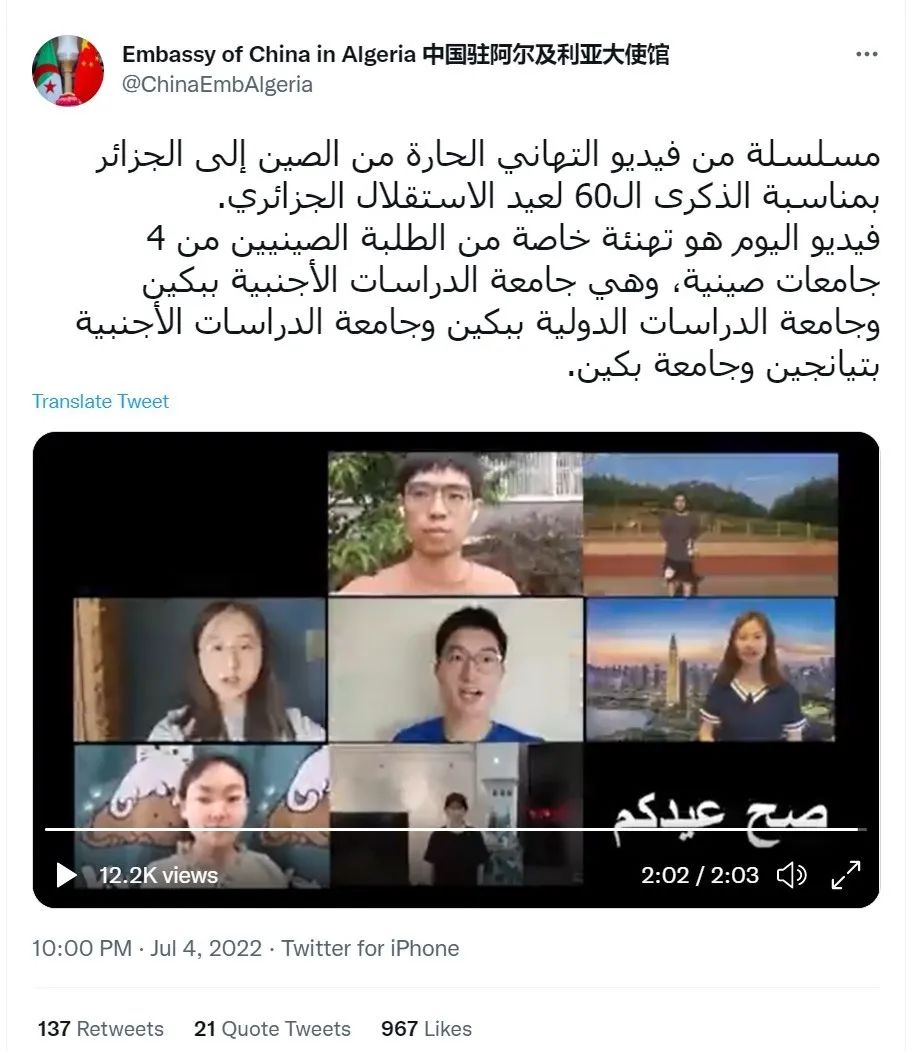
Task: Click the Twitter for iPhone source label
Action: [x=370, y=948]
